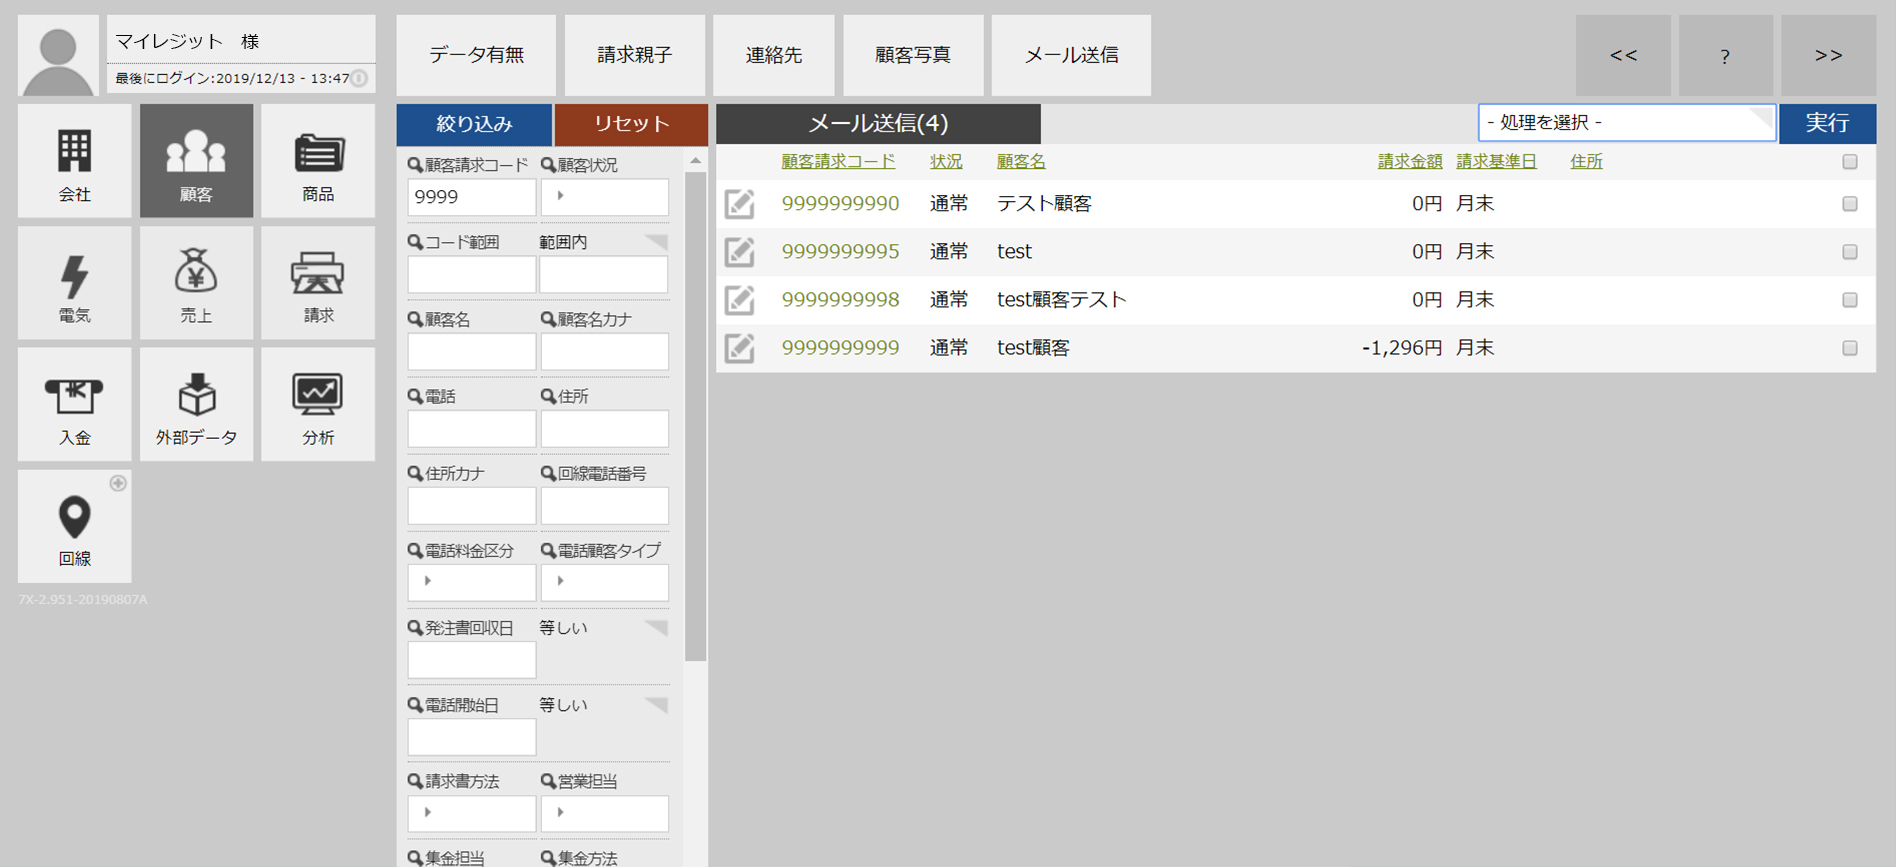Open help with the ? button

1725,55
